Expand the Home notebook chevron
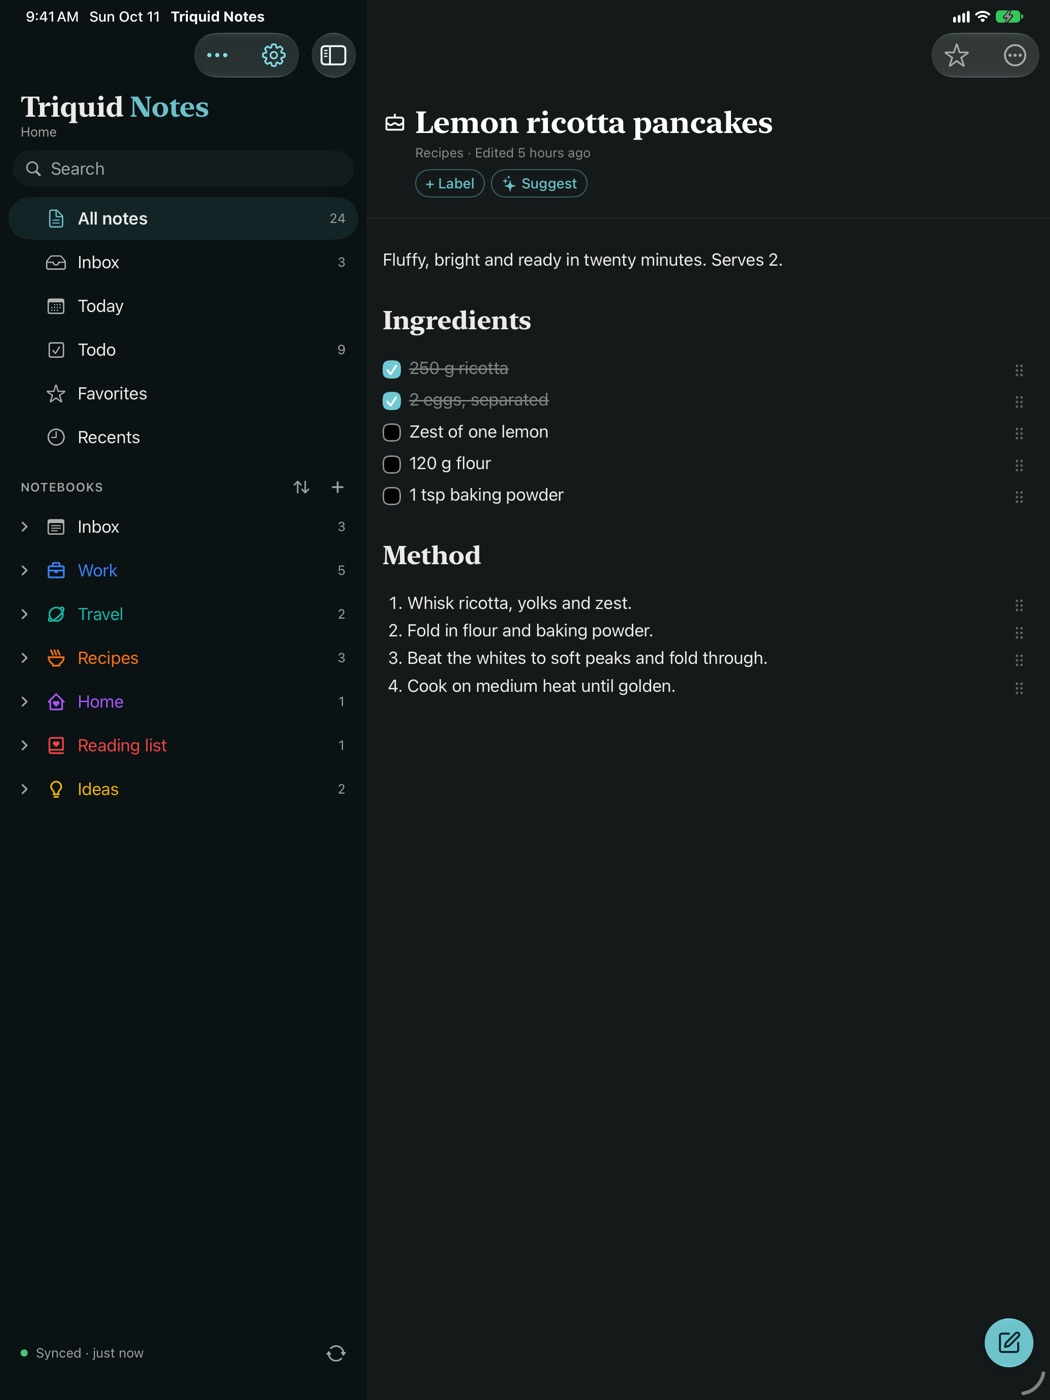Screen dimensions: 1050x1400 pyautogui.click(x=25, y=701)
